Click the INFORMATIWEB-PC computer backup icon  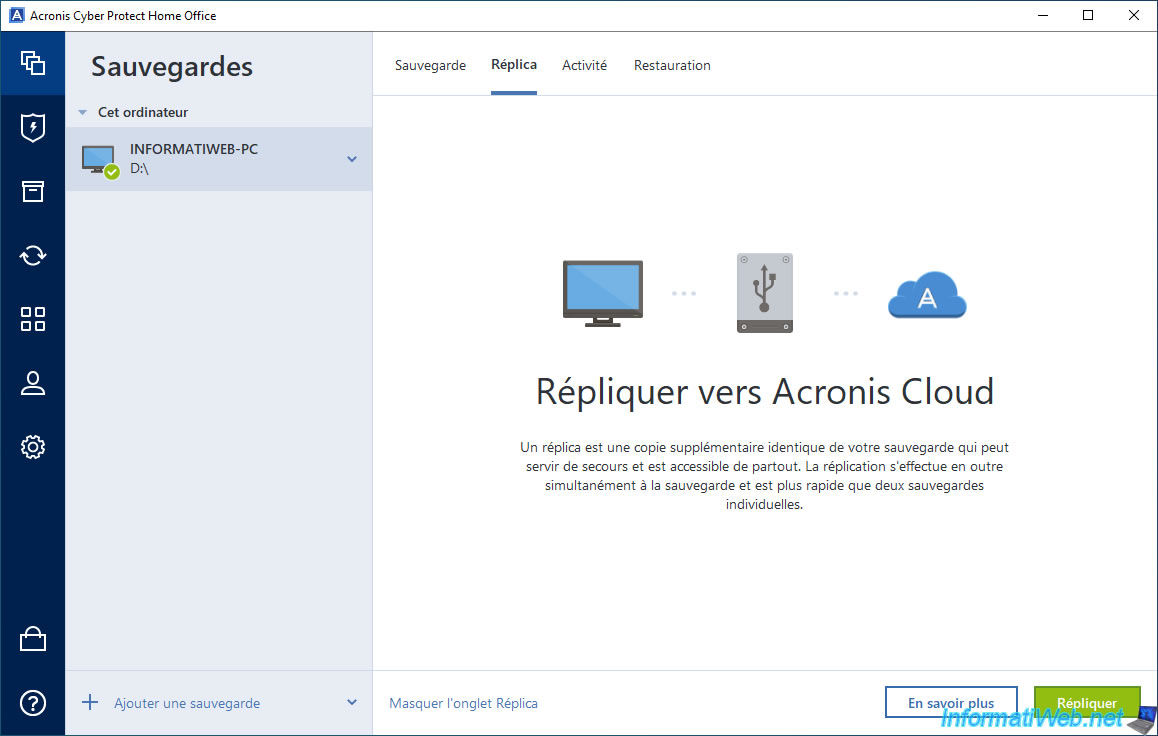pos(100,161)
